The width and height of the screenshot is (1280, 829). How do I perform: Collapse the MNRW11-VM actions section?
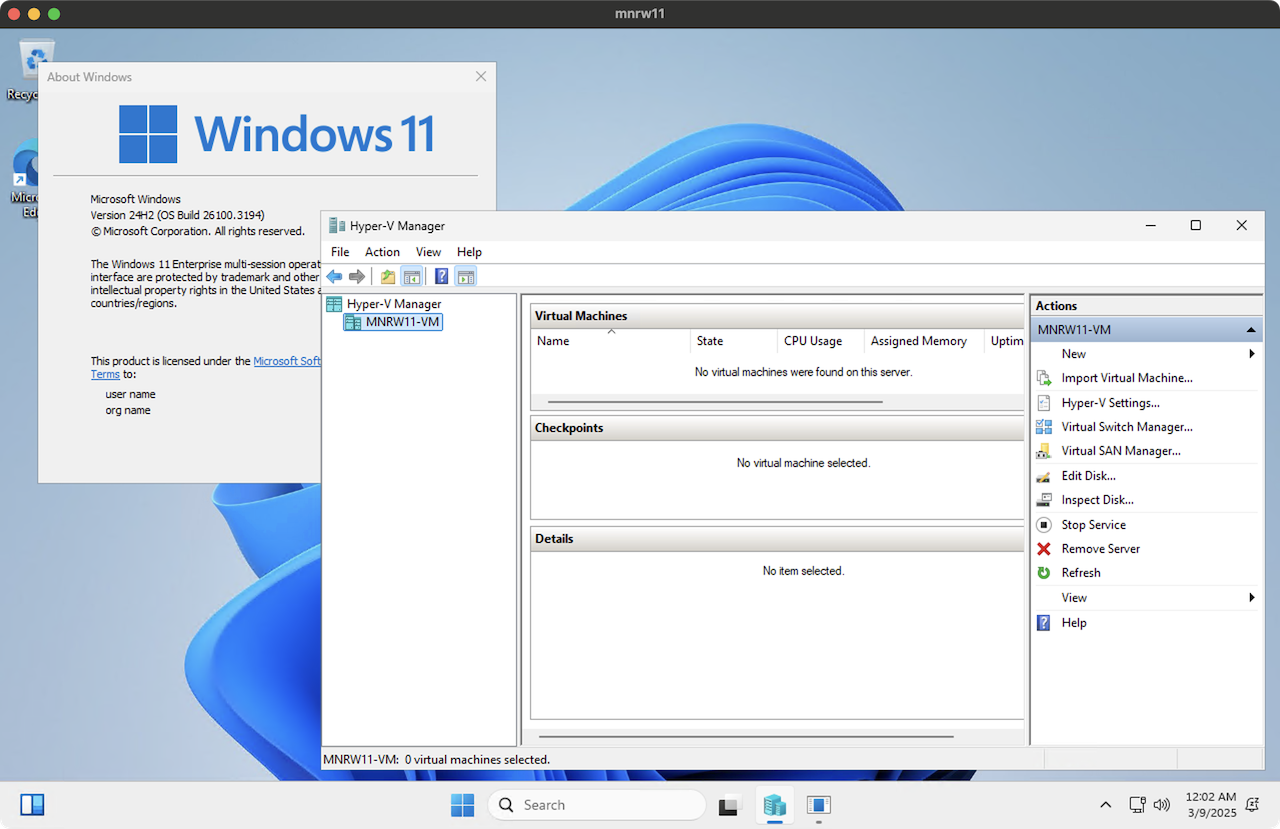click(1251, 330)
